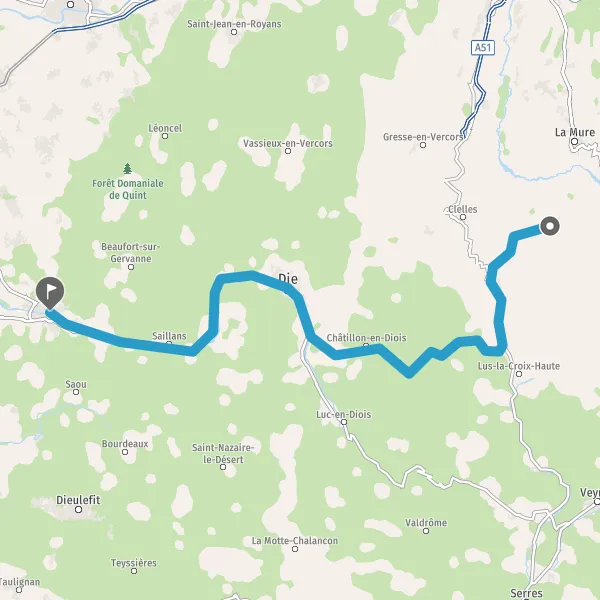This screenshot has width=600, height=600.
Task: Click the Gresse-en-Vercors label
Action: click(423, 137)
